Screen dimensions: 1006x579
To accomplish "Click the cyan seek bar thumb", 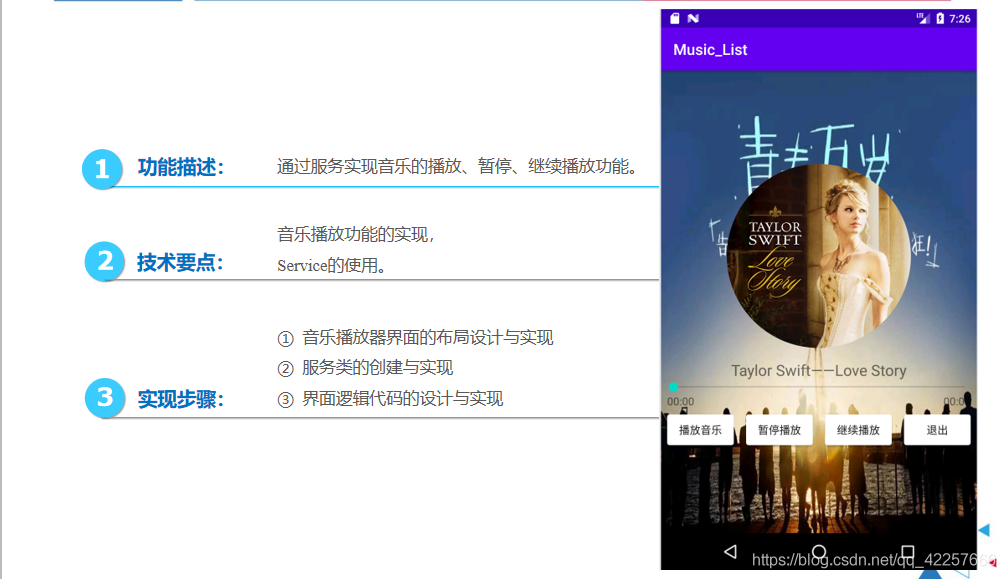I will pos(673,387).
